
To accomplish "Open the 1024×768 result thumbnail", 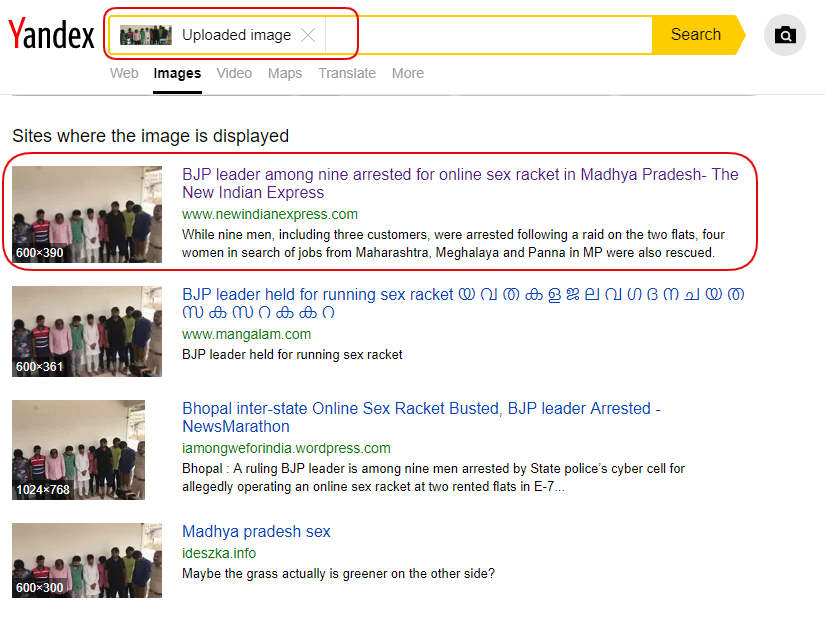I will [78, 450].
